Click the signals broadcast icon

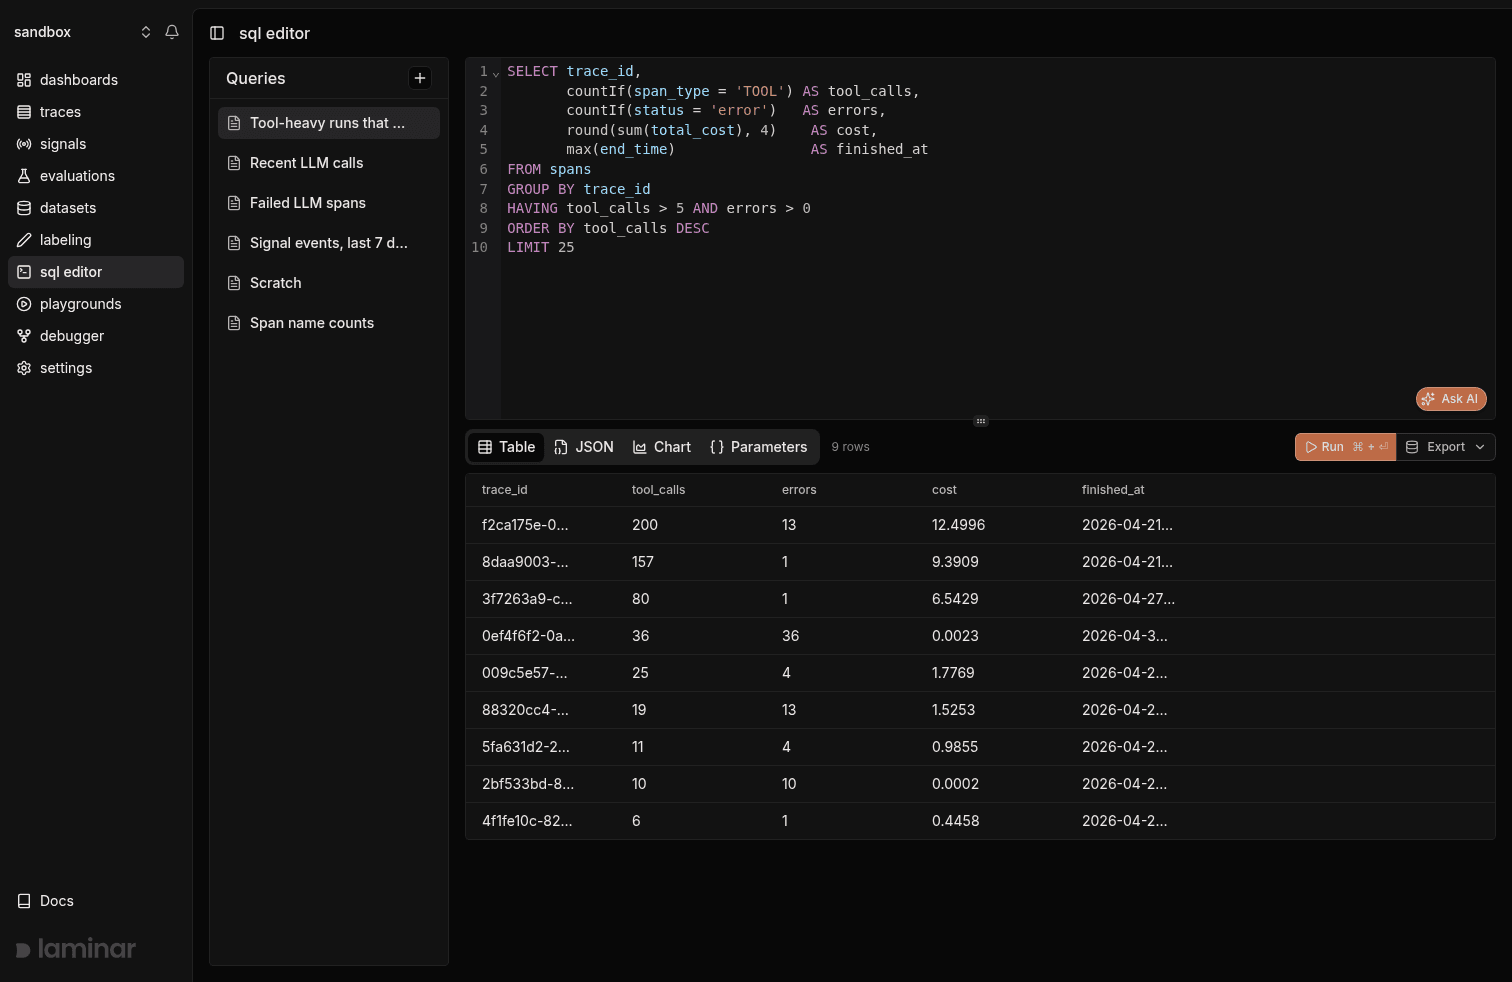pyautogui.click(x=24, y=144)
